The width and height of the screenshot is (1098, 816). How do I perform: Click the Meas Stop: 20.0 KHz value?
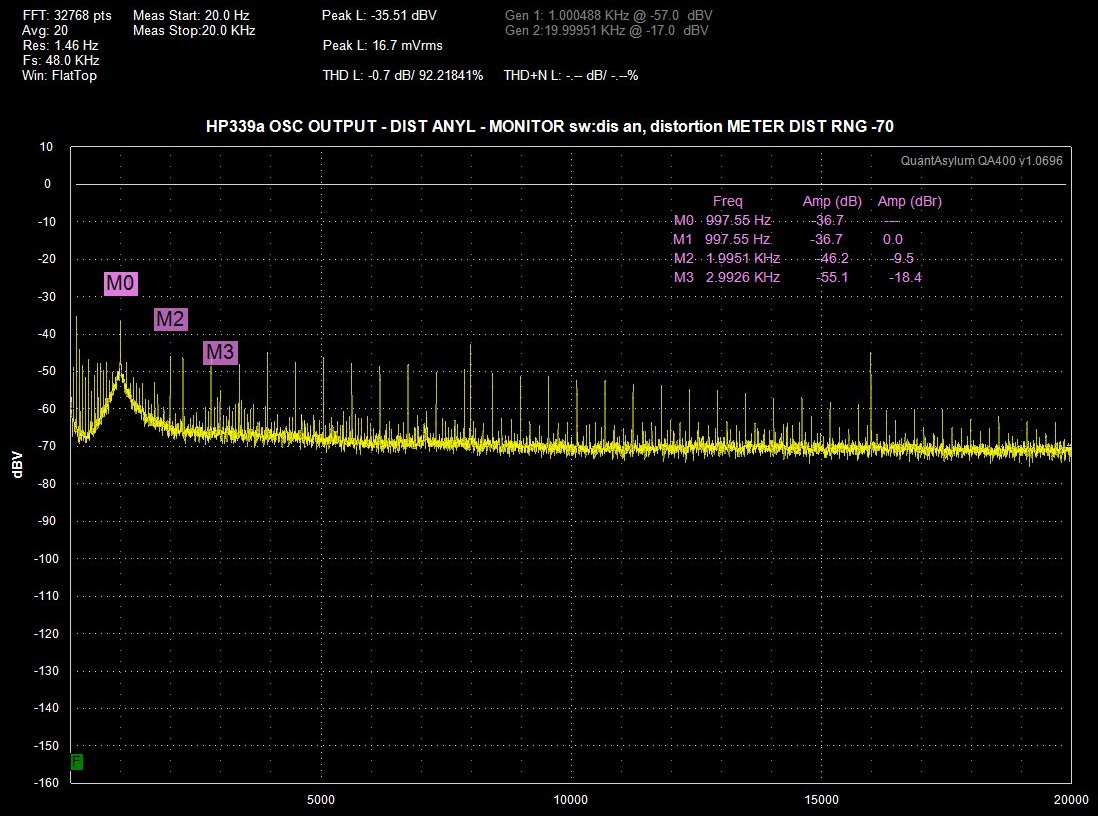point(194,31)
